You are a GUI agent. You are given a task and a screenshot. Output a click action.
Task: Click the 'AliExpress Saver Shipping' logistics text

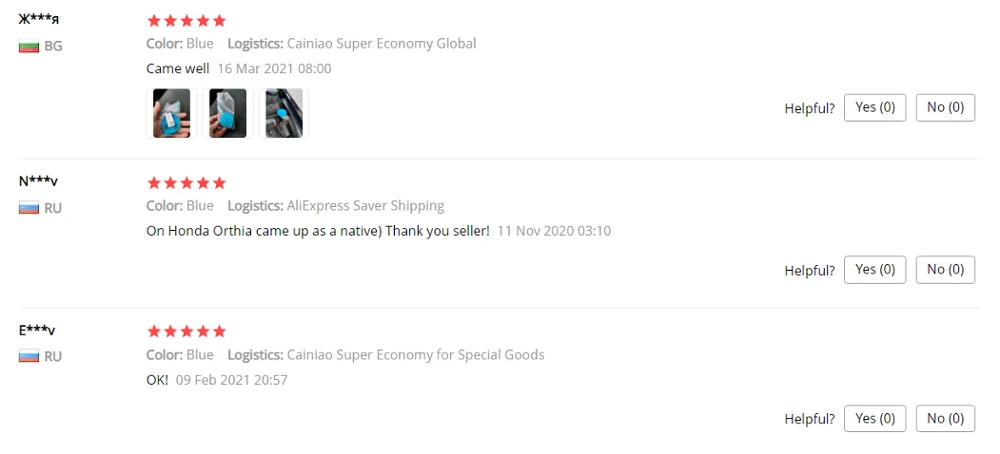(x=365, y=206)
